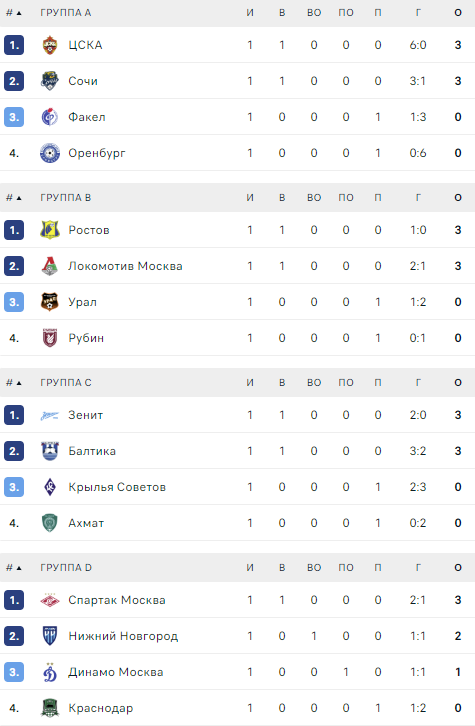The image size is (475, 726).
Task: Sort Группа B by position column
Action: tap(13, 198)
